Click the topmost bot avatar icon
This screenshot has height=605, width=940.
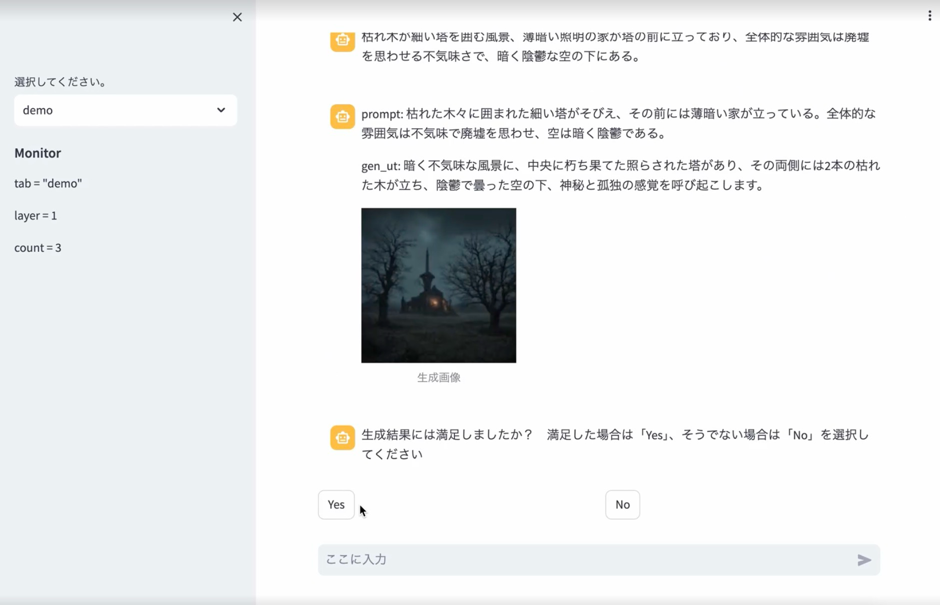(343, 40)
